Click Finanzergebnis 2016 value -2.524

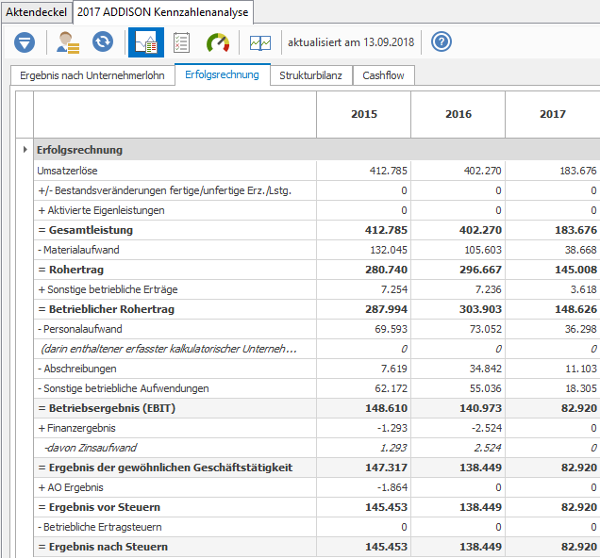tap(487, 428)
